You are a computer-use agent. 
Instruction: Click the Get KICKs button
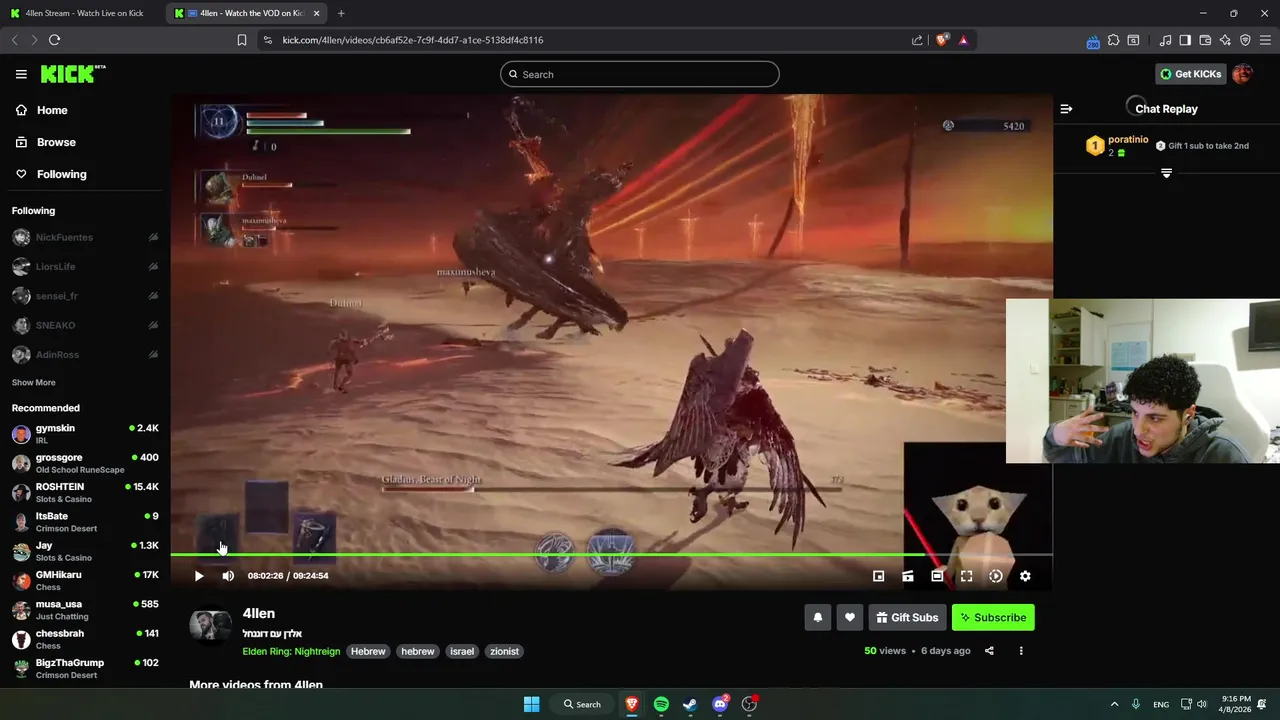(x=1190, y=74)
